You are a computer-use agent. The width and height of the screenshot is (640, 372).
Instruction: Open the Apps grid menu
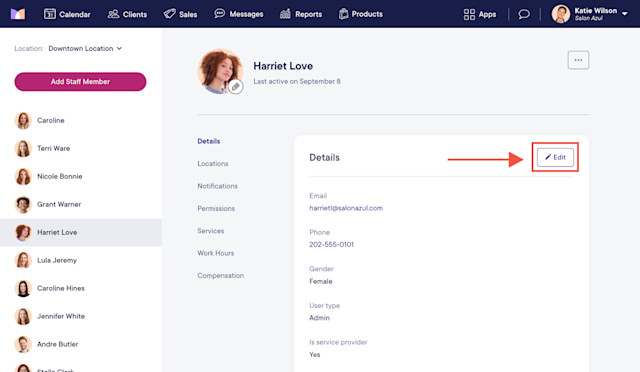click(x=480, y=14)
